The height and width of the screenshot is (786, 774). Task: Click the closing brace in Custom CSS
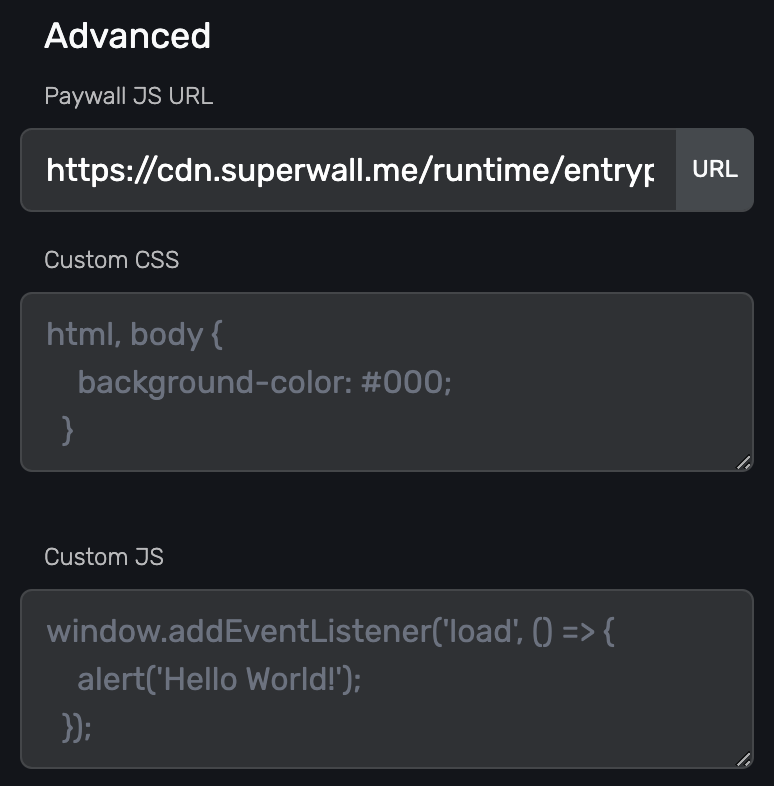coord(67,429)
